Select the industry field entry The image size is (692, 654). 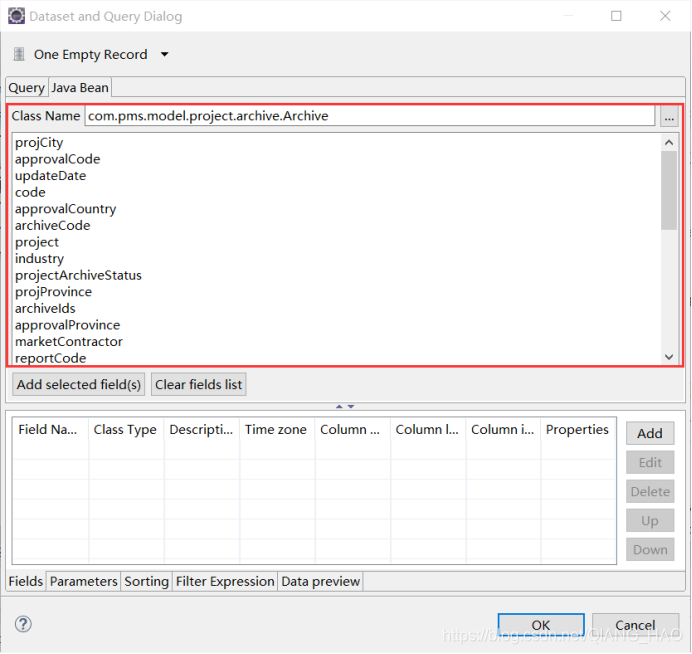point(39,259)
